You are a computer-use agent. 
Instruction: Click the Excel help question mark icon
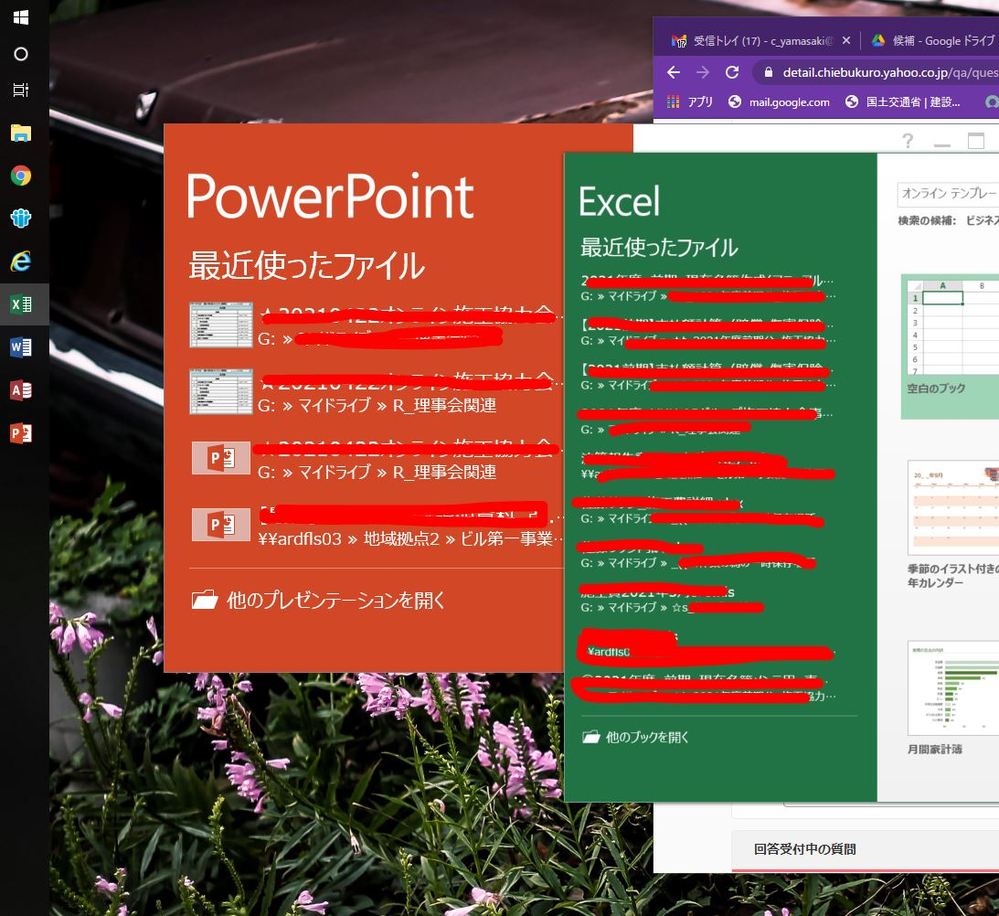coord(907,141)
